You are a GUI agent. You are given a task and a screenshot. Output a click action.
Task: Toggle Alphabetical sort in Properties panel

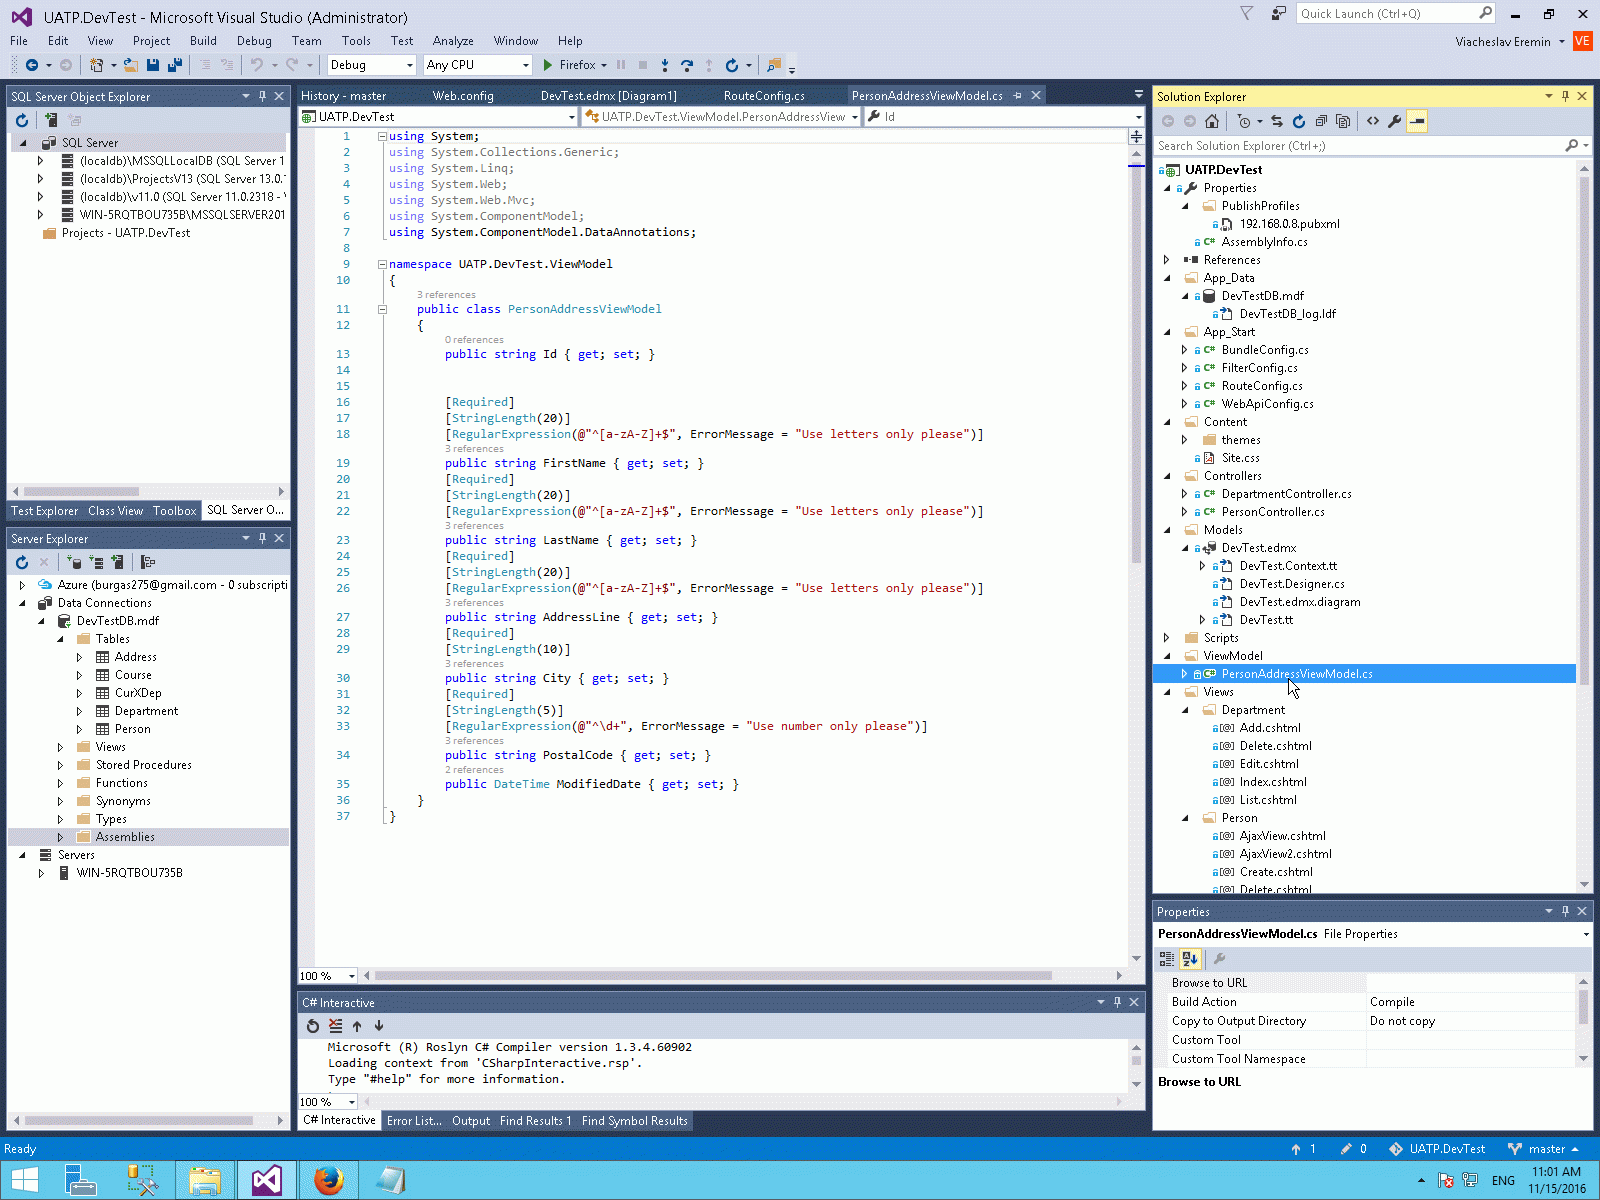[1189, 959]
